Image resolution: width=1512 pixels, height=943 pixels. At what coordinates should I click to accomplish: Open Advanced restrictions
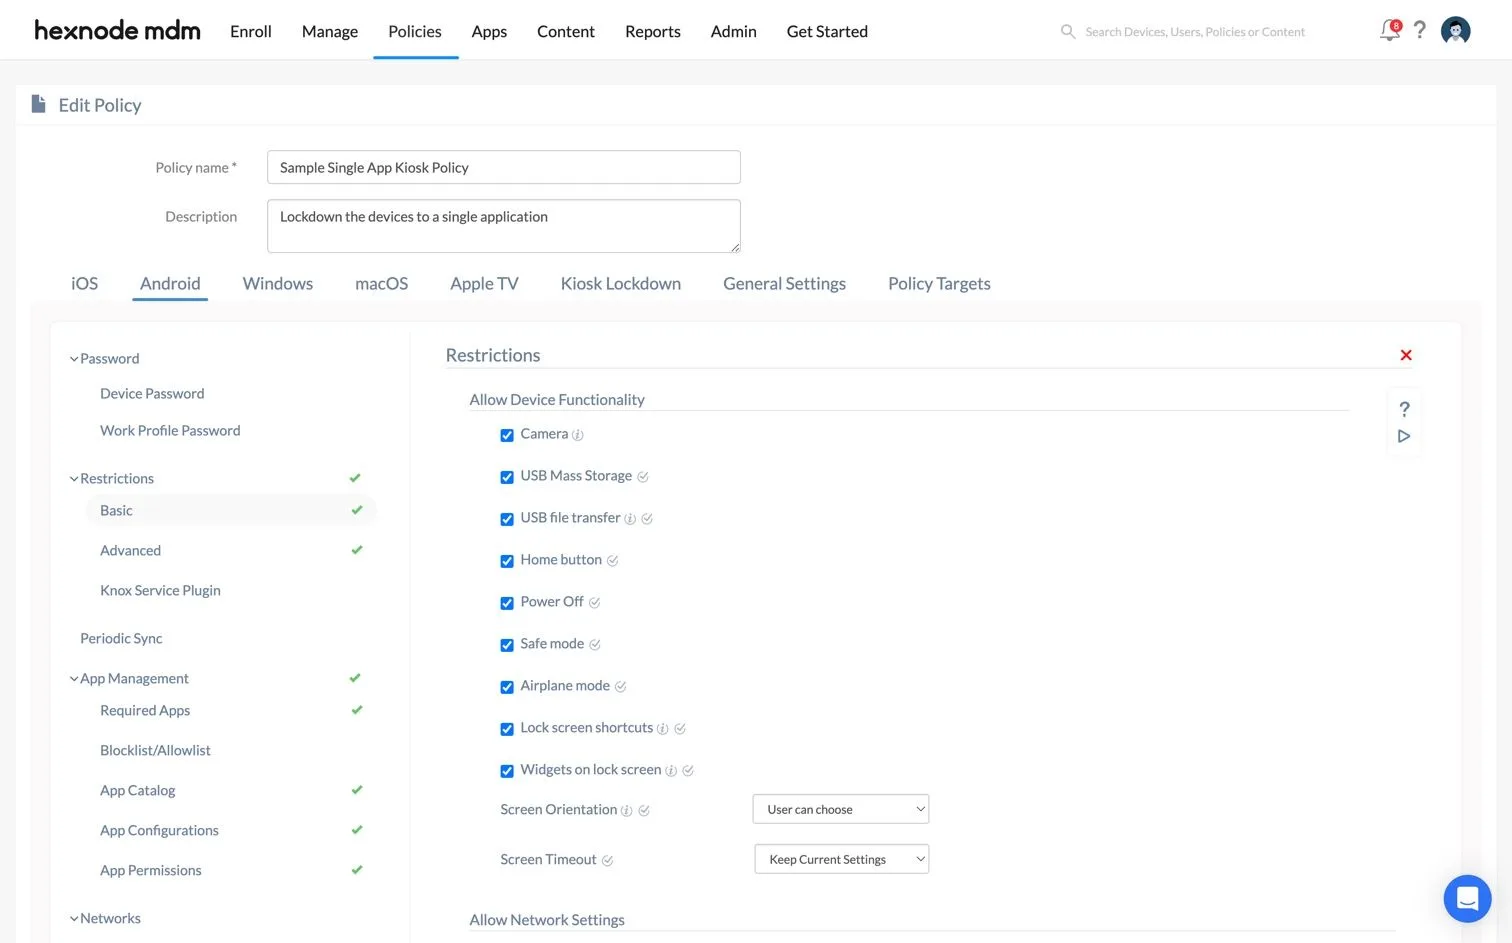coord(131,550)
